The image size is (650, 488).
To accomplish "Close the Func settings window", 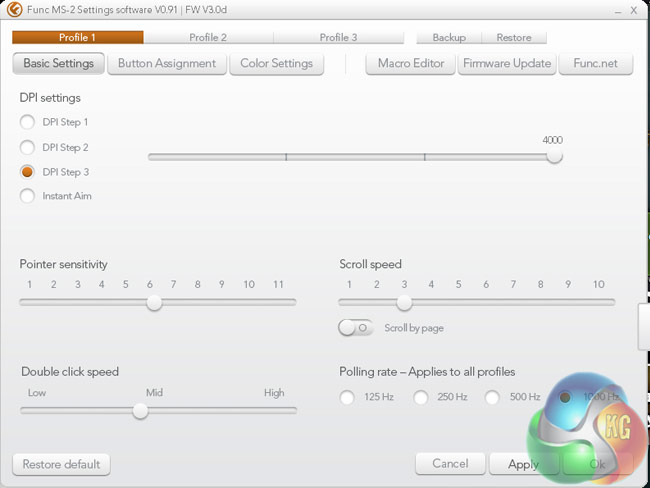I will 633,10.
